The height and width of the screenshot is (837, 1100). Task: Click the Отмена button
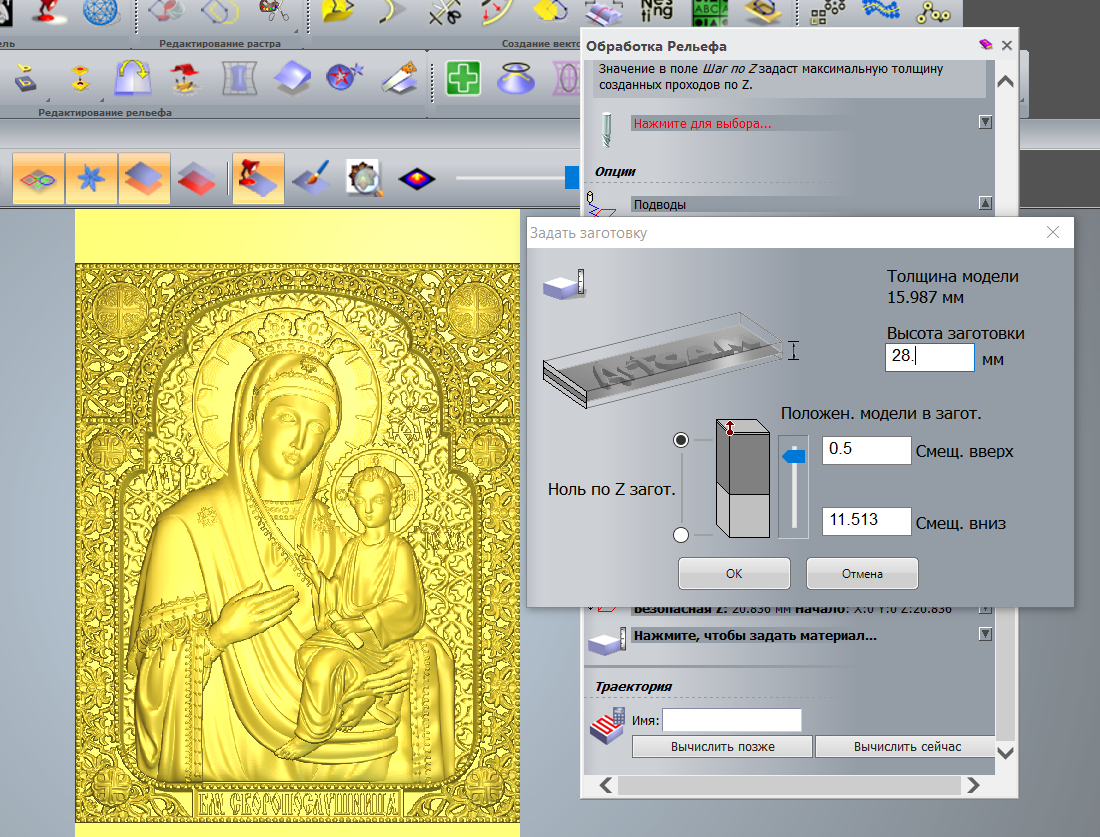pyautogui.click(x=862, y=573)
